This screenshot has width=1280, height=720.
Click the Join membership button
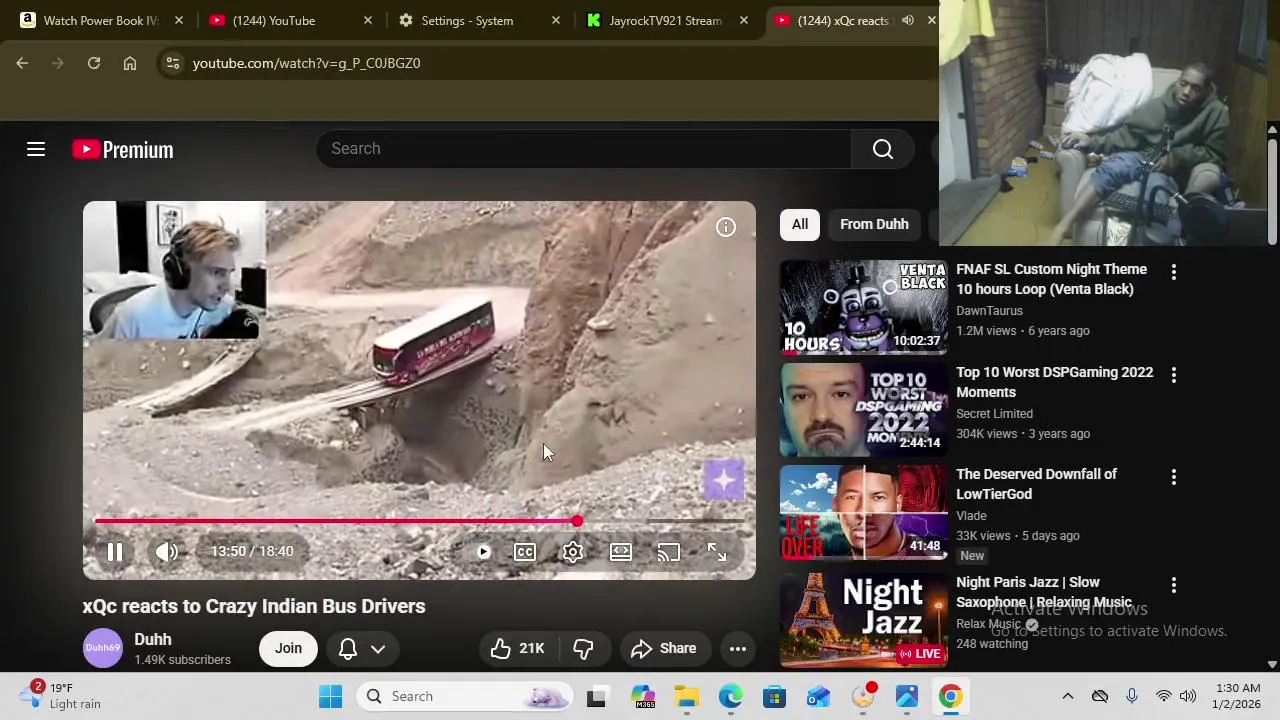pos(288,648)
